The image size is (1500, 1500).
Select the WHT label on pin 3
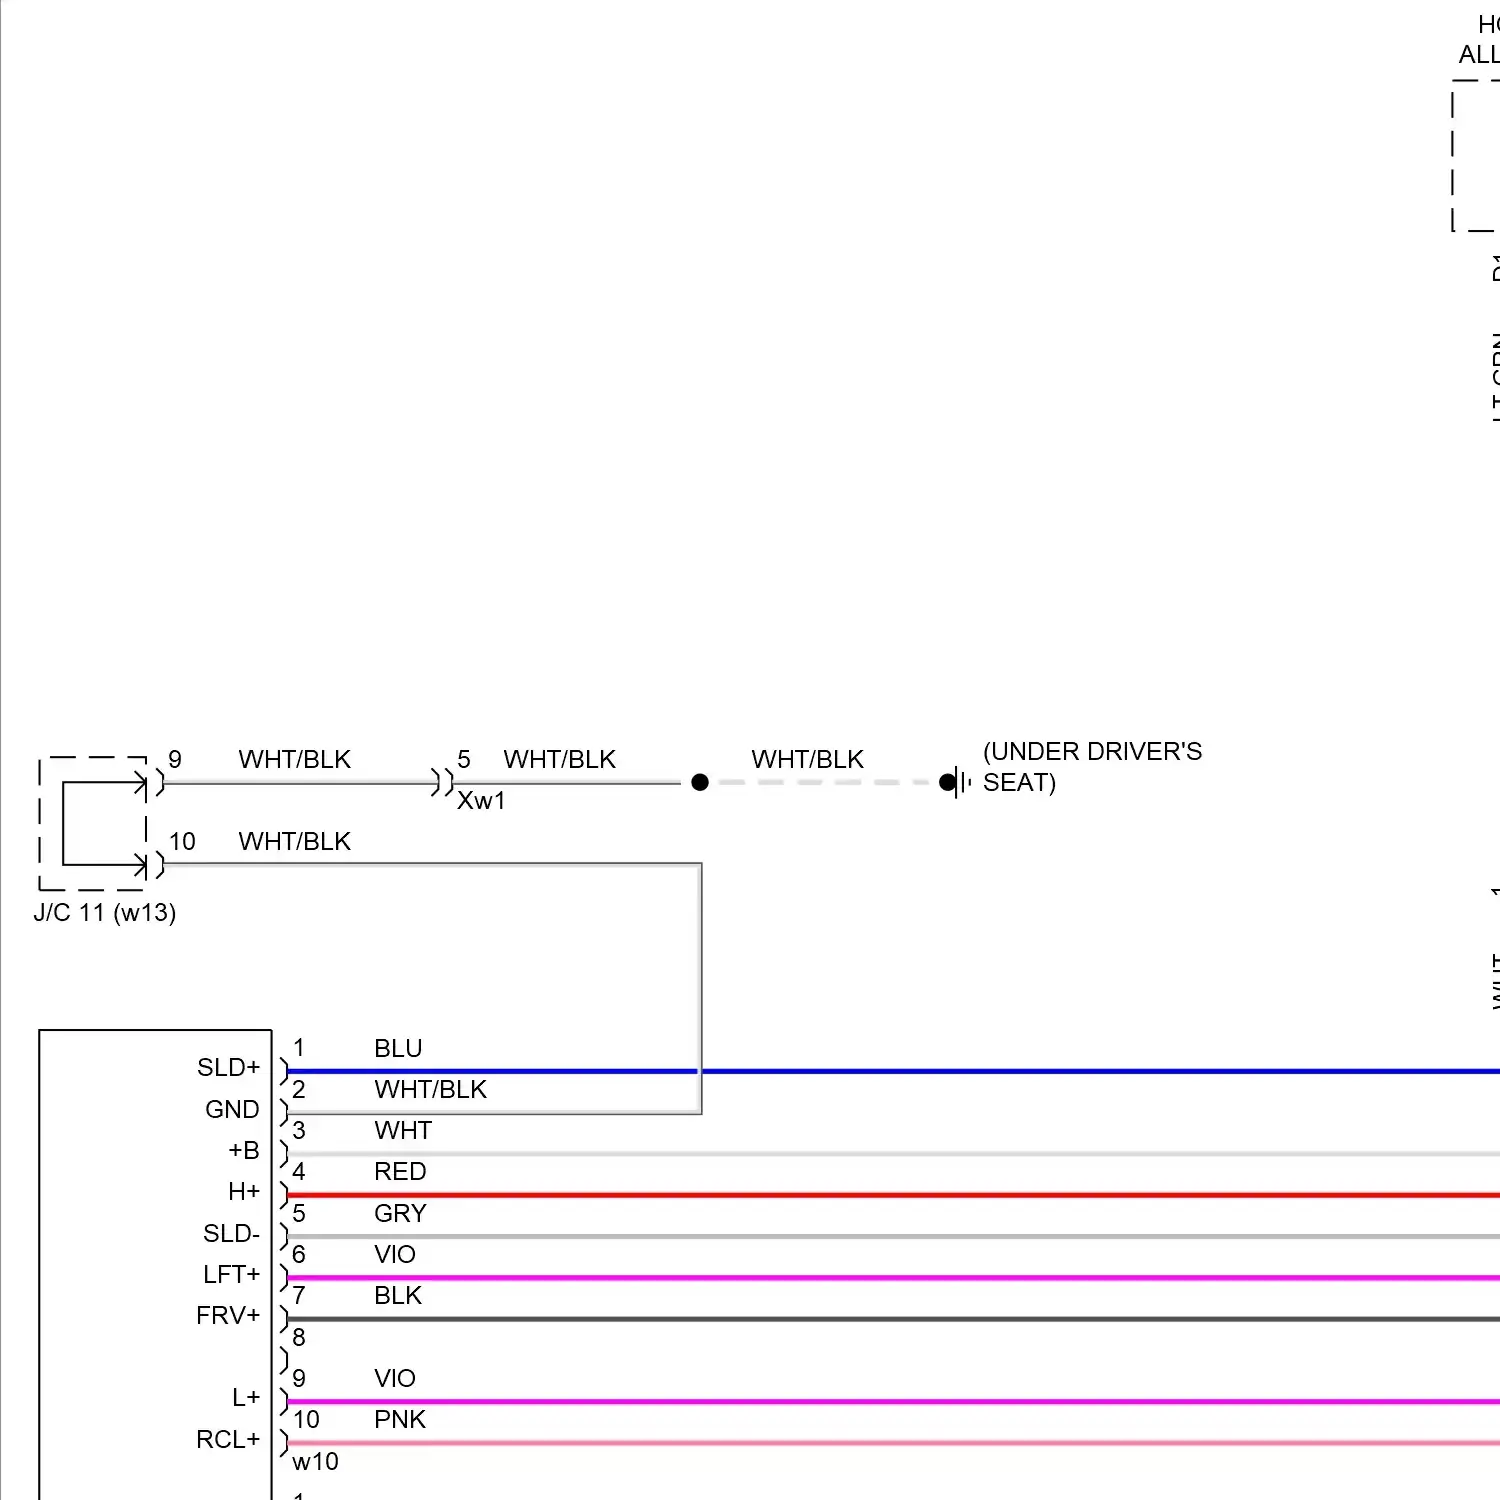click(x=403, y=1130)
